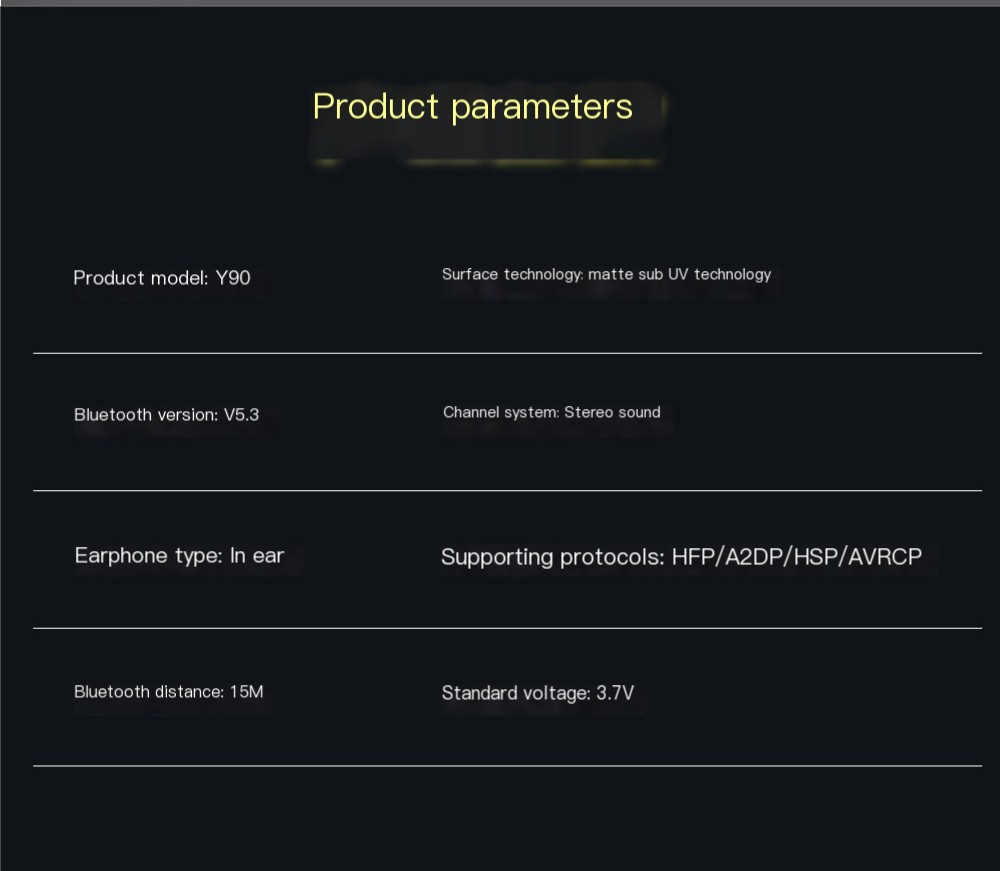
Task: Click the divider line below Product model row
Action: pyautogui.click(x=507, y=353)
